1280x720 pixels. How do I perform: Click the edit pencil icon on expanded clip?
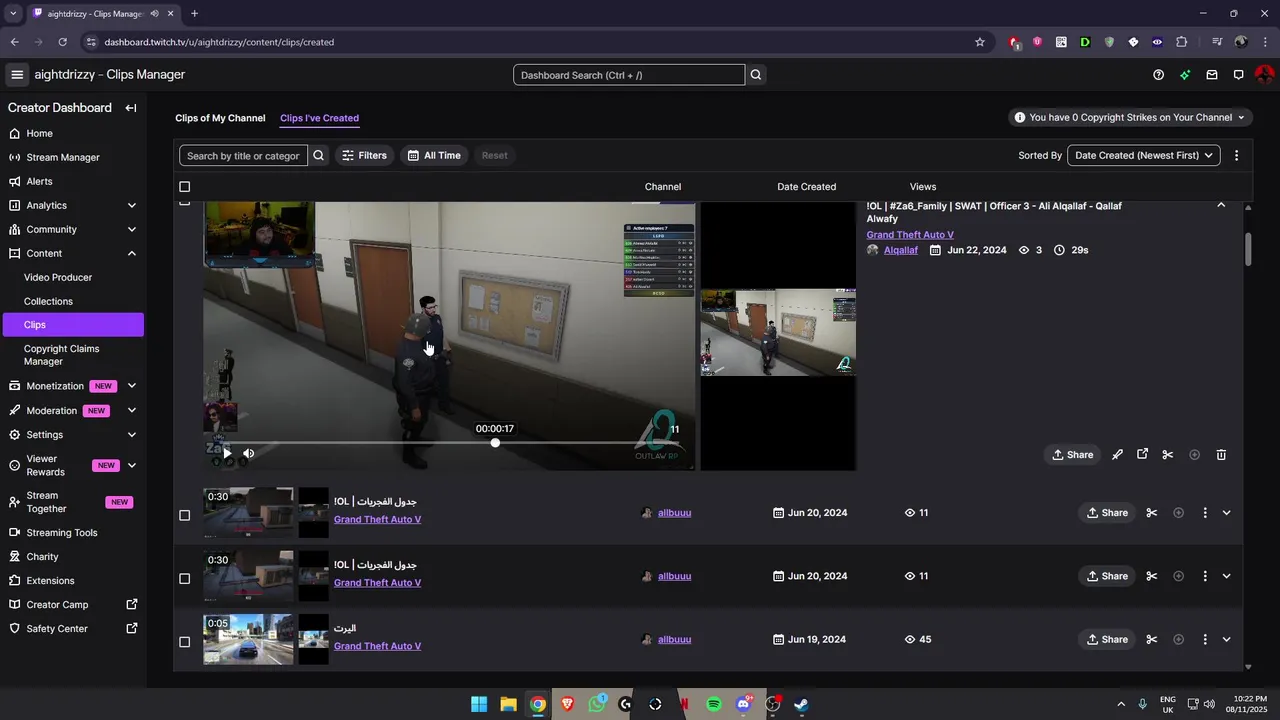(x=1117, y=455)
